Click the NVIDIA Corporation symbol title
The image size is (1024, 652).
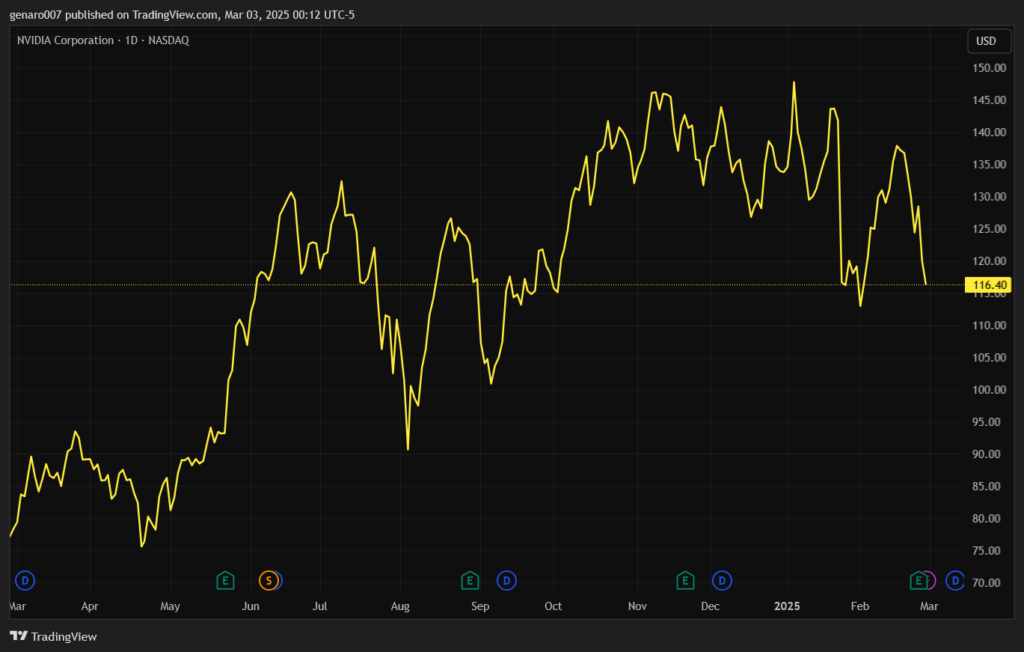pos(65,41)
